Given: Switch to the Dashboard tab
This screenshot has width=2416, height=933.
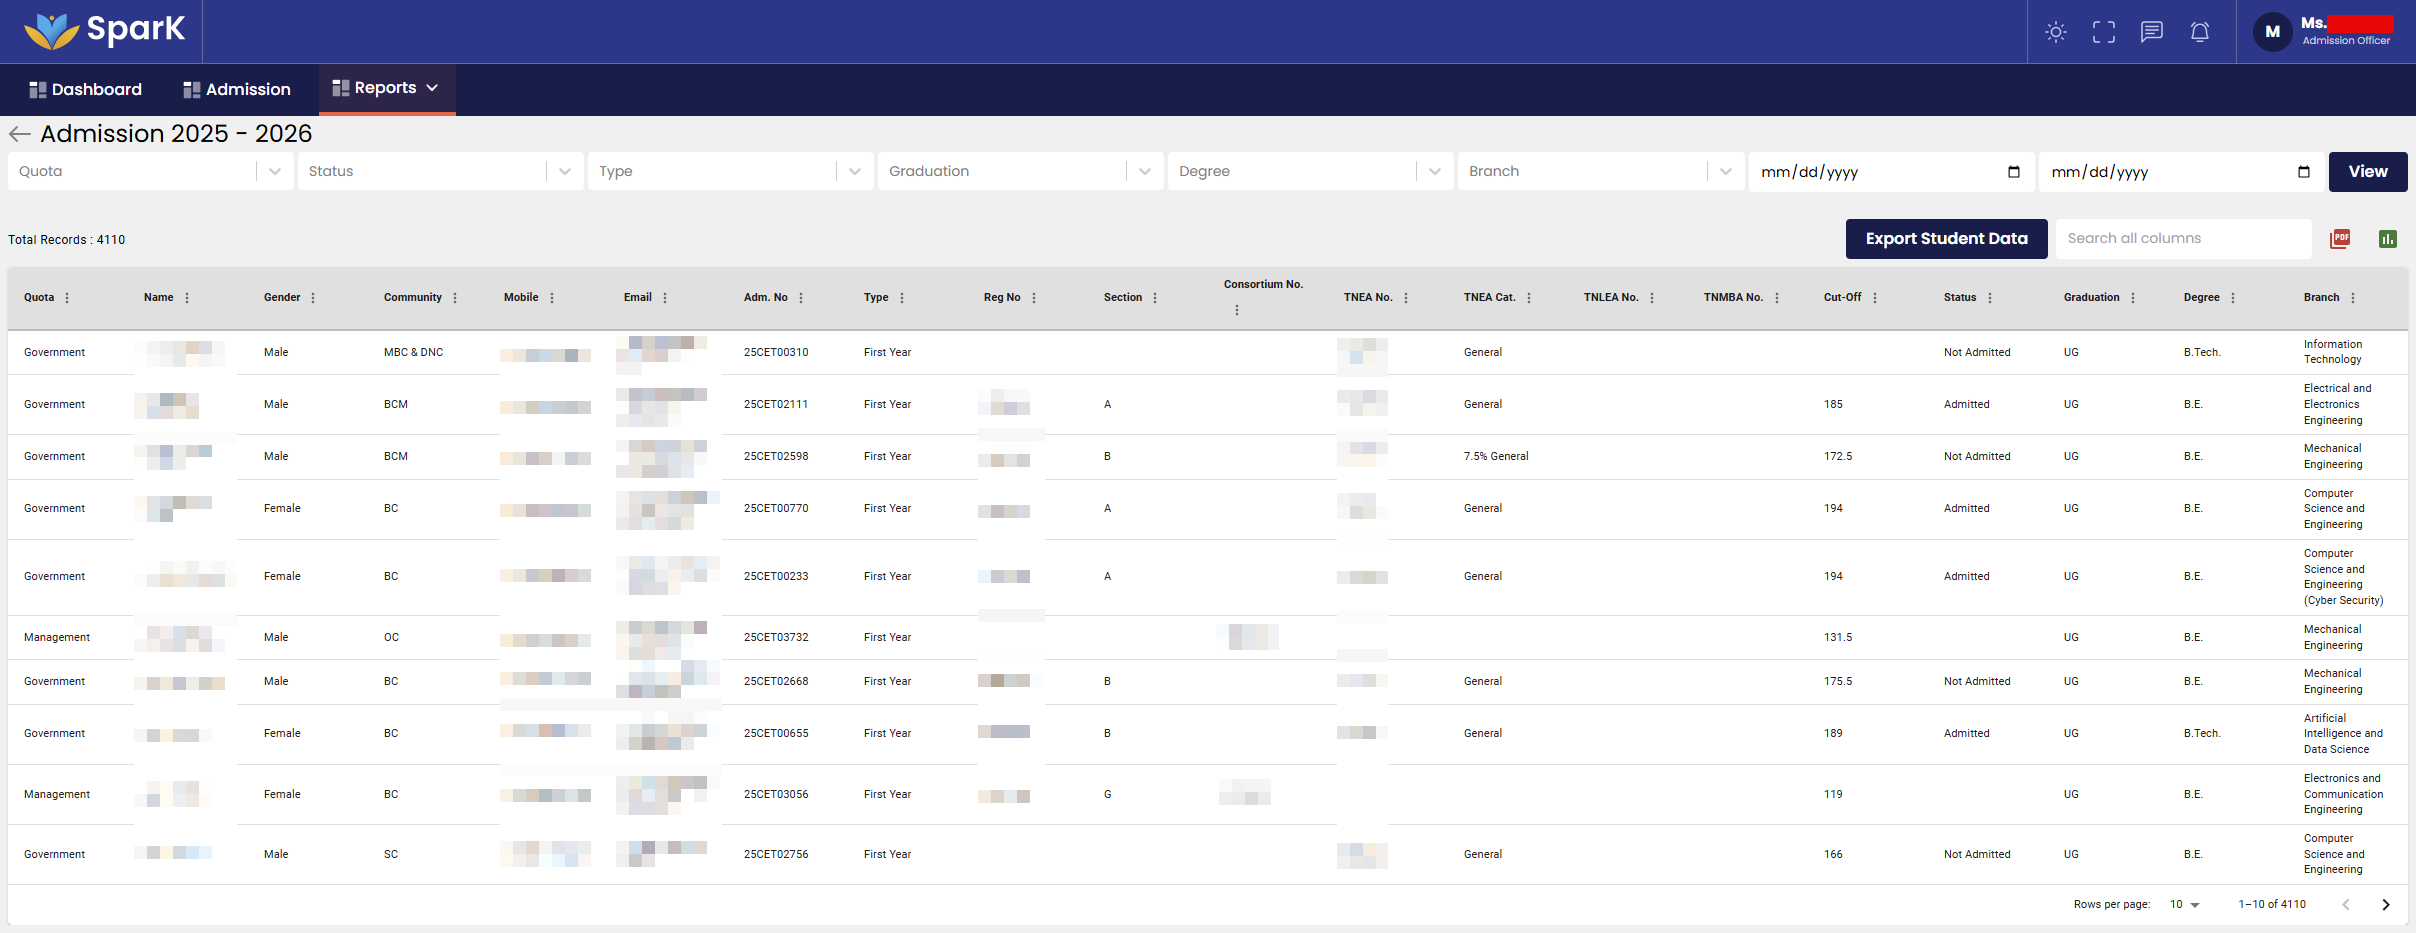Looking at the screenshot, I should coord(86,90).
